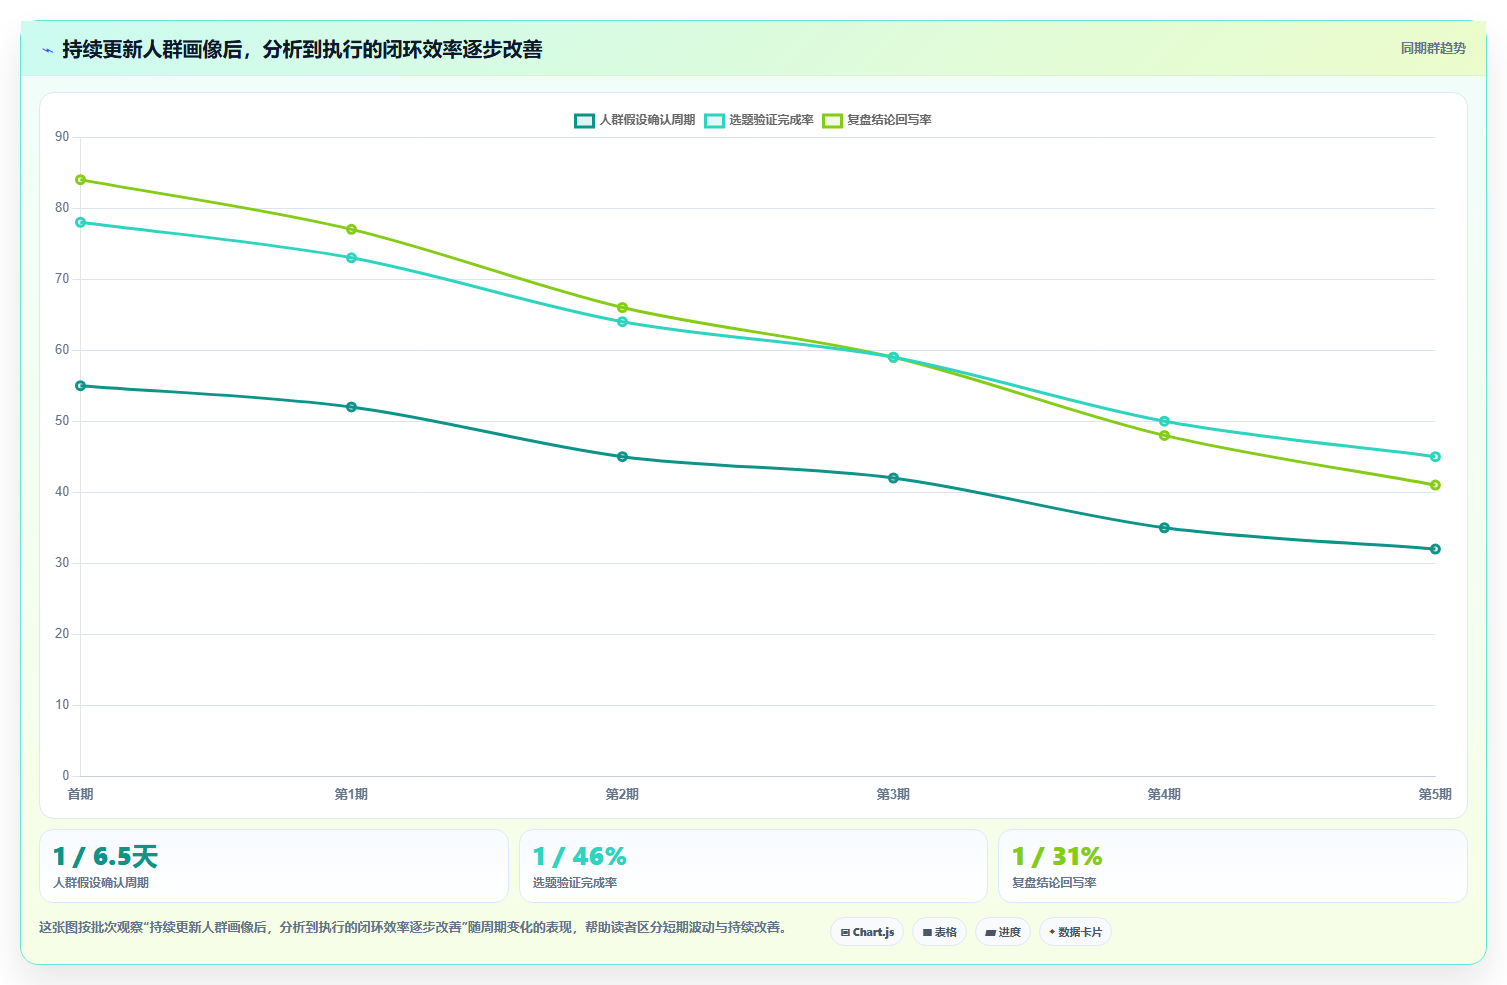Image resolution: width=1507 pixels, height=985 pixels.
Task: Toggle the 人群假设确认周期 legend swatch
Action: (584, 121)
